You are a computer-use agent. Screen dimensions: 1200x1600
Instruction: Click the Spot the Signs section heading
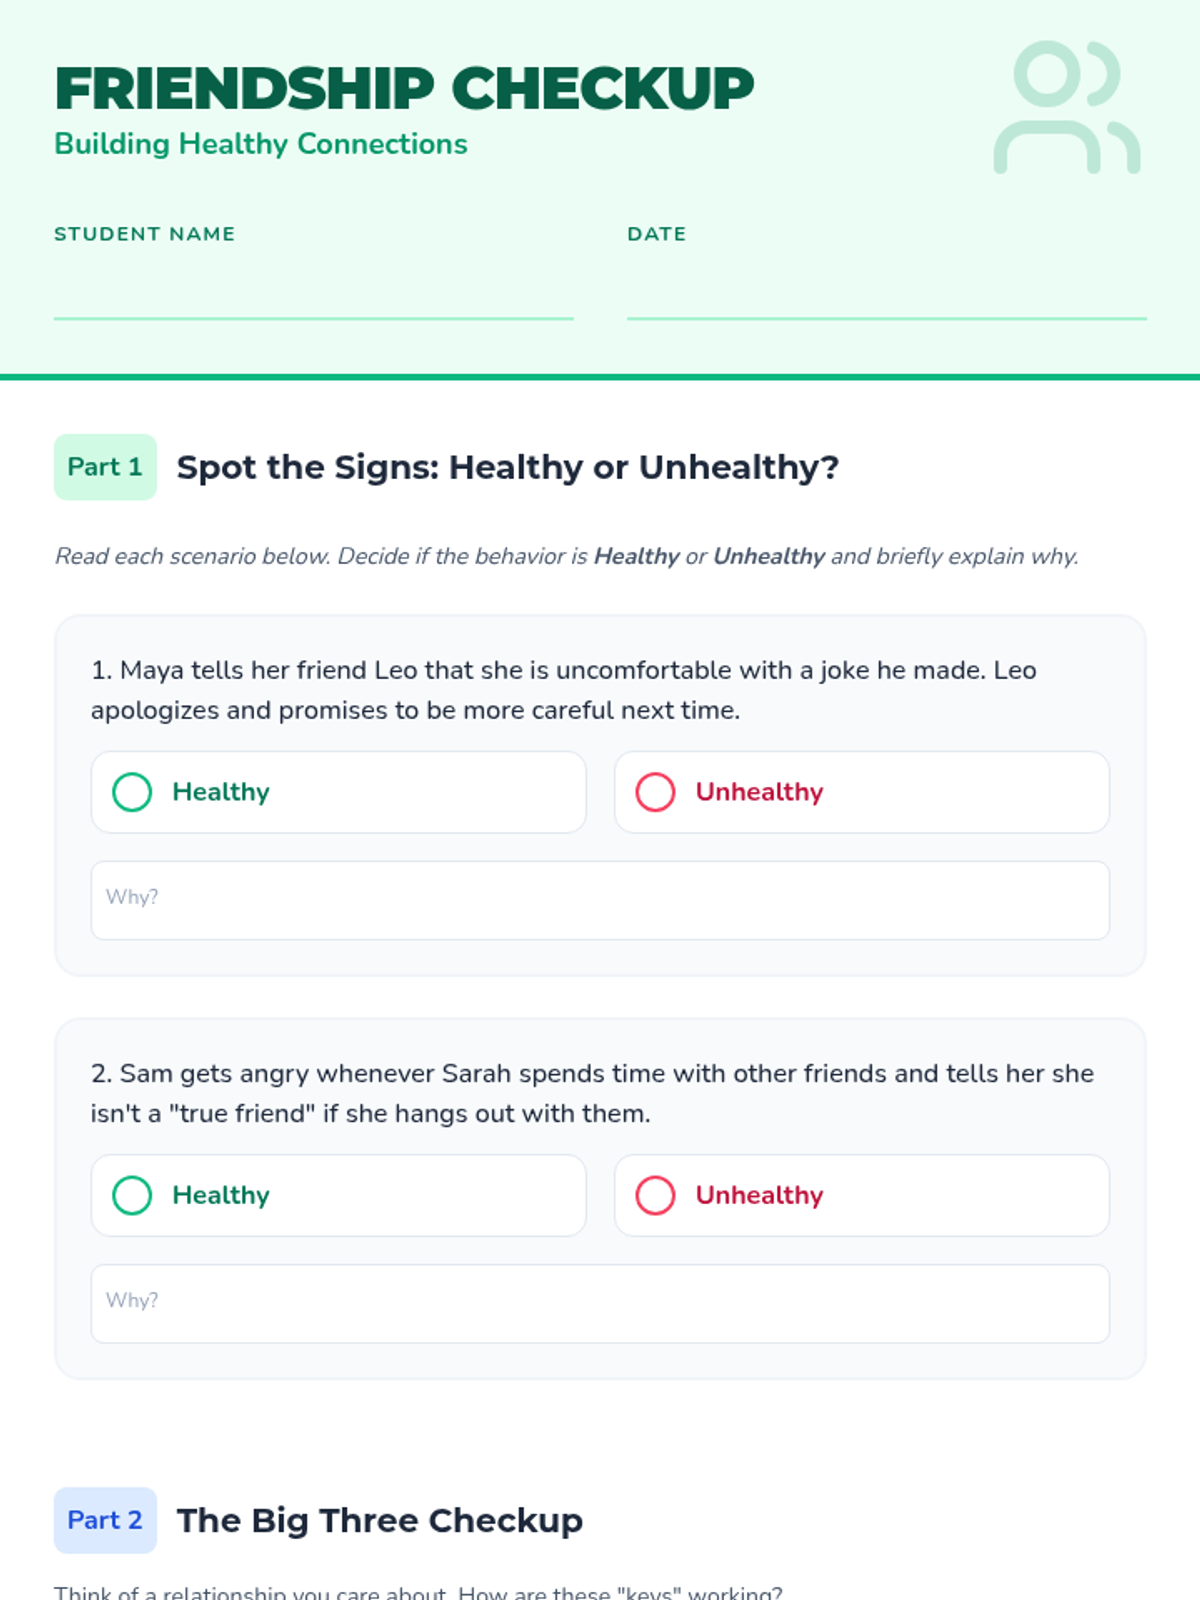(508, 467)
